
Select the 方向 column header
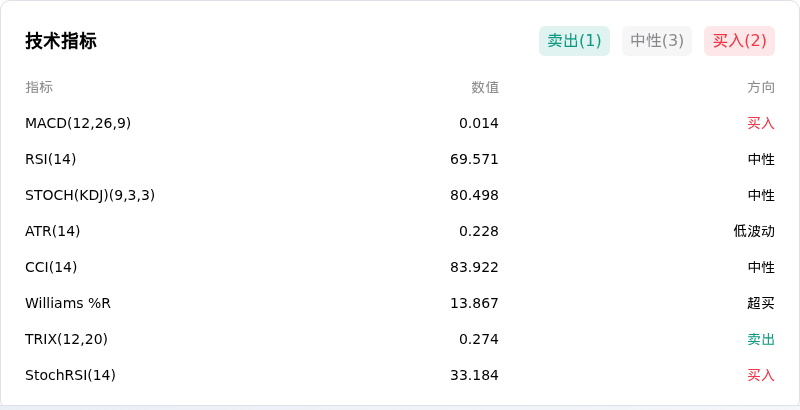[x=761, y=87]
